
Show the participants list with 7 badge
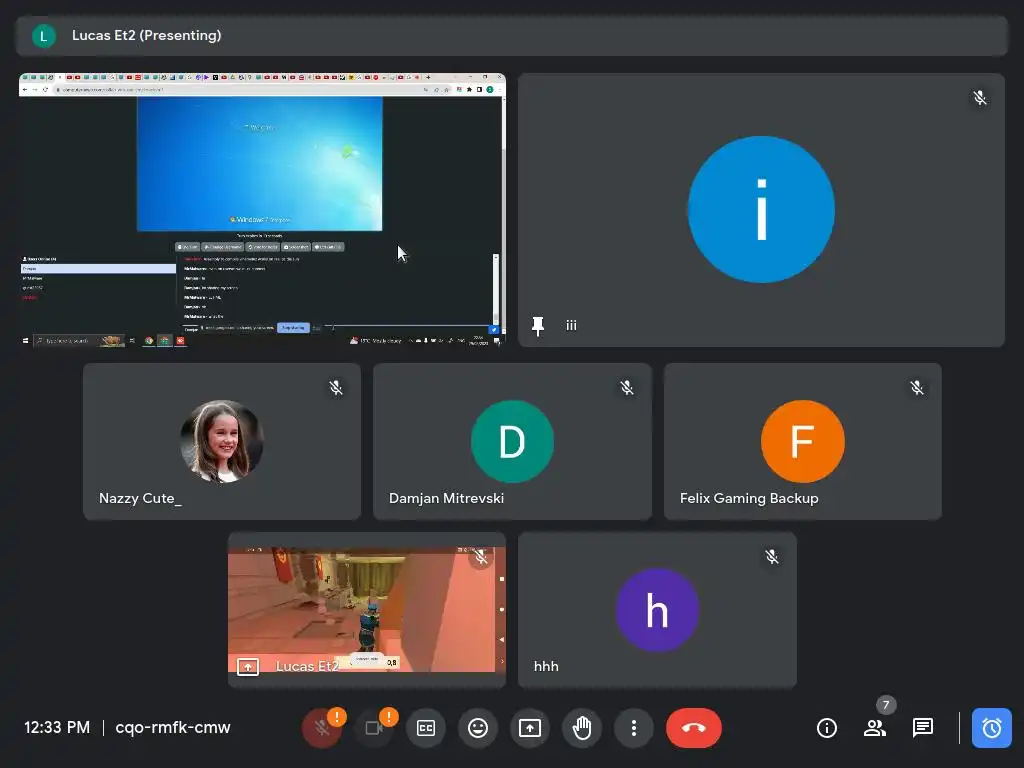pyautogui.click(x=875, y=728)
